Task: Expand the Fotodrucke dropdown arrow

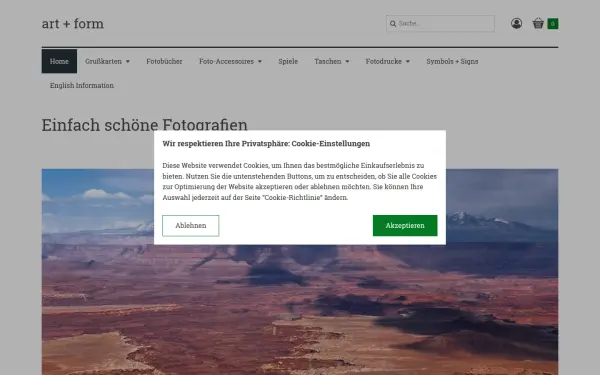Action: [408, 62]
